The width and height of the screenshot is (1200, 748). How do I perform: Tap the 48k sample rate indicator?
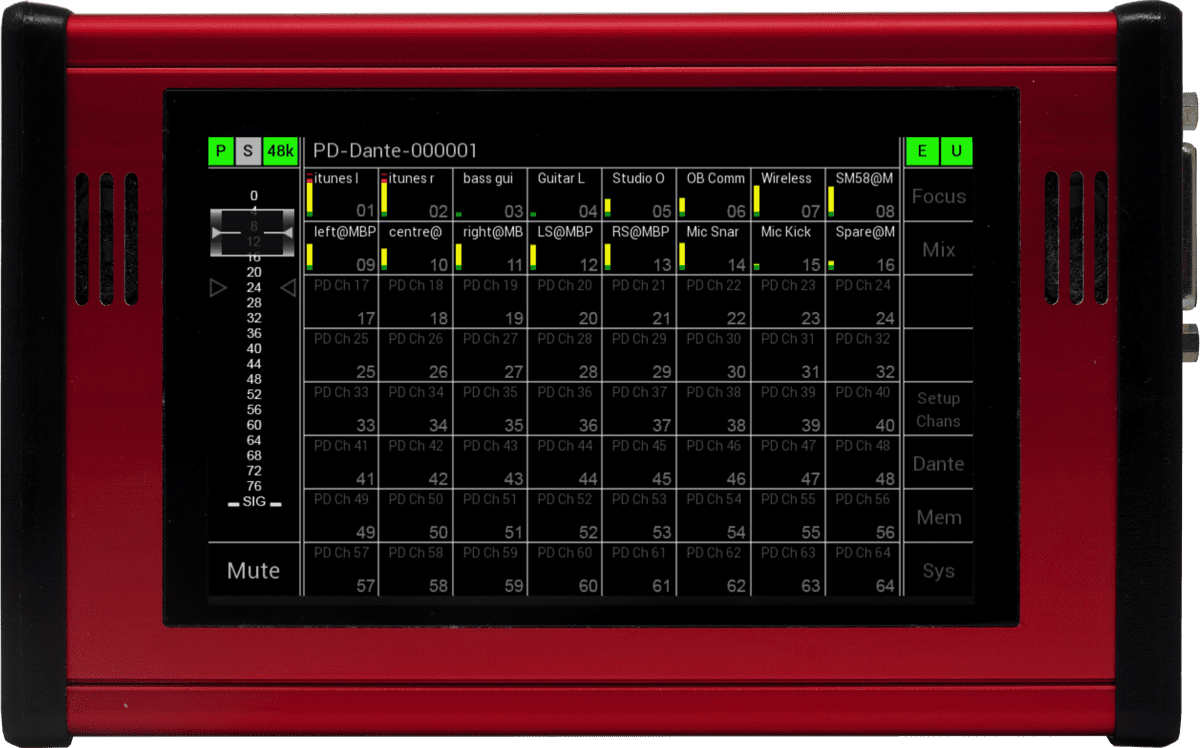[x=281, y=152]
